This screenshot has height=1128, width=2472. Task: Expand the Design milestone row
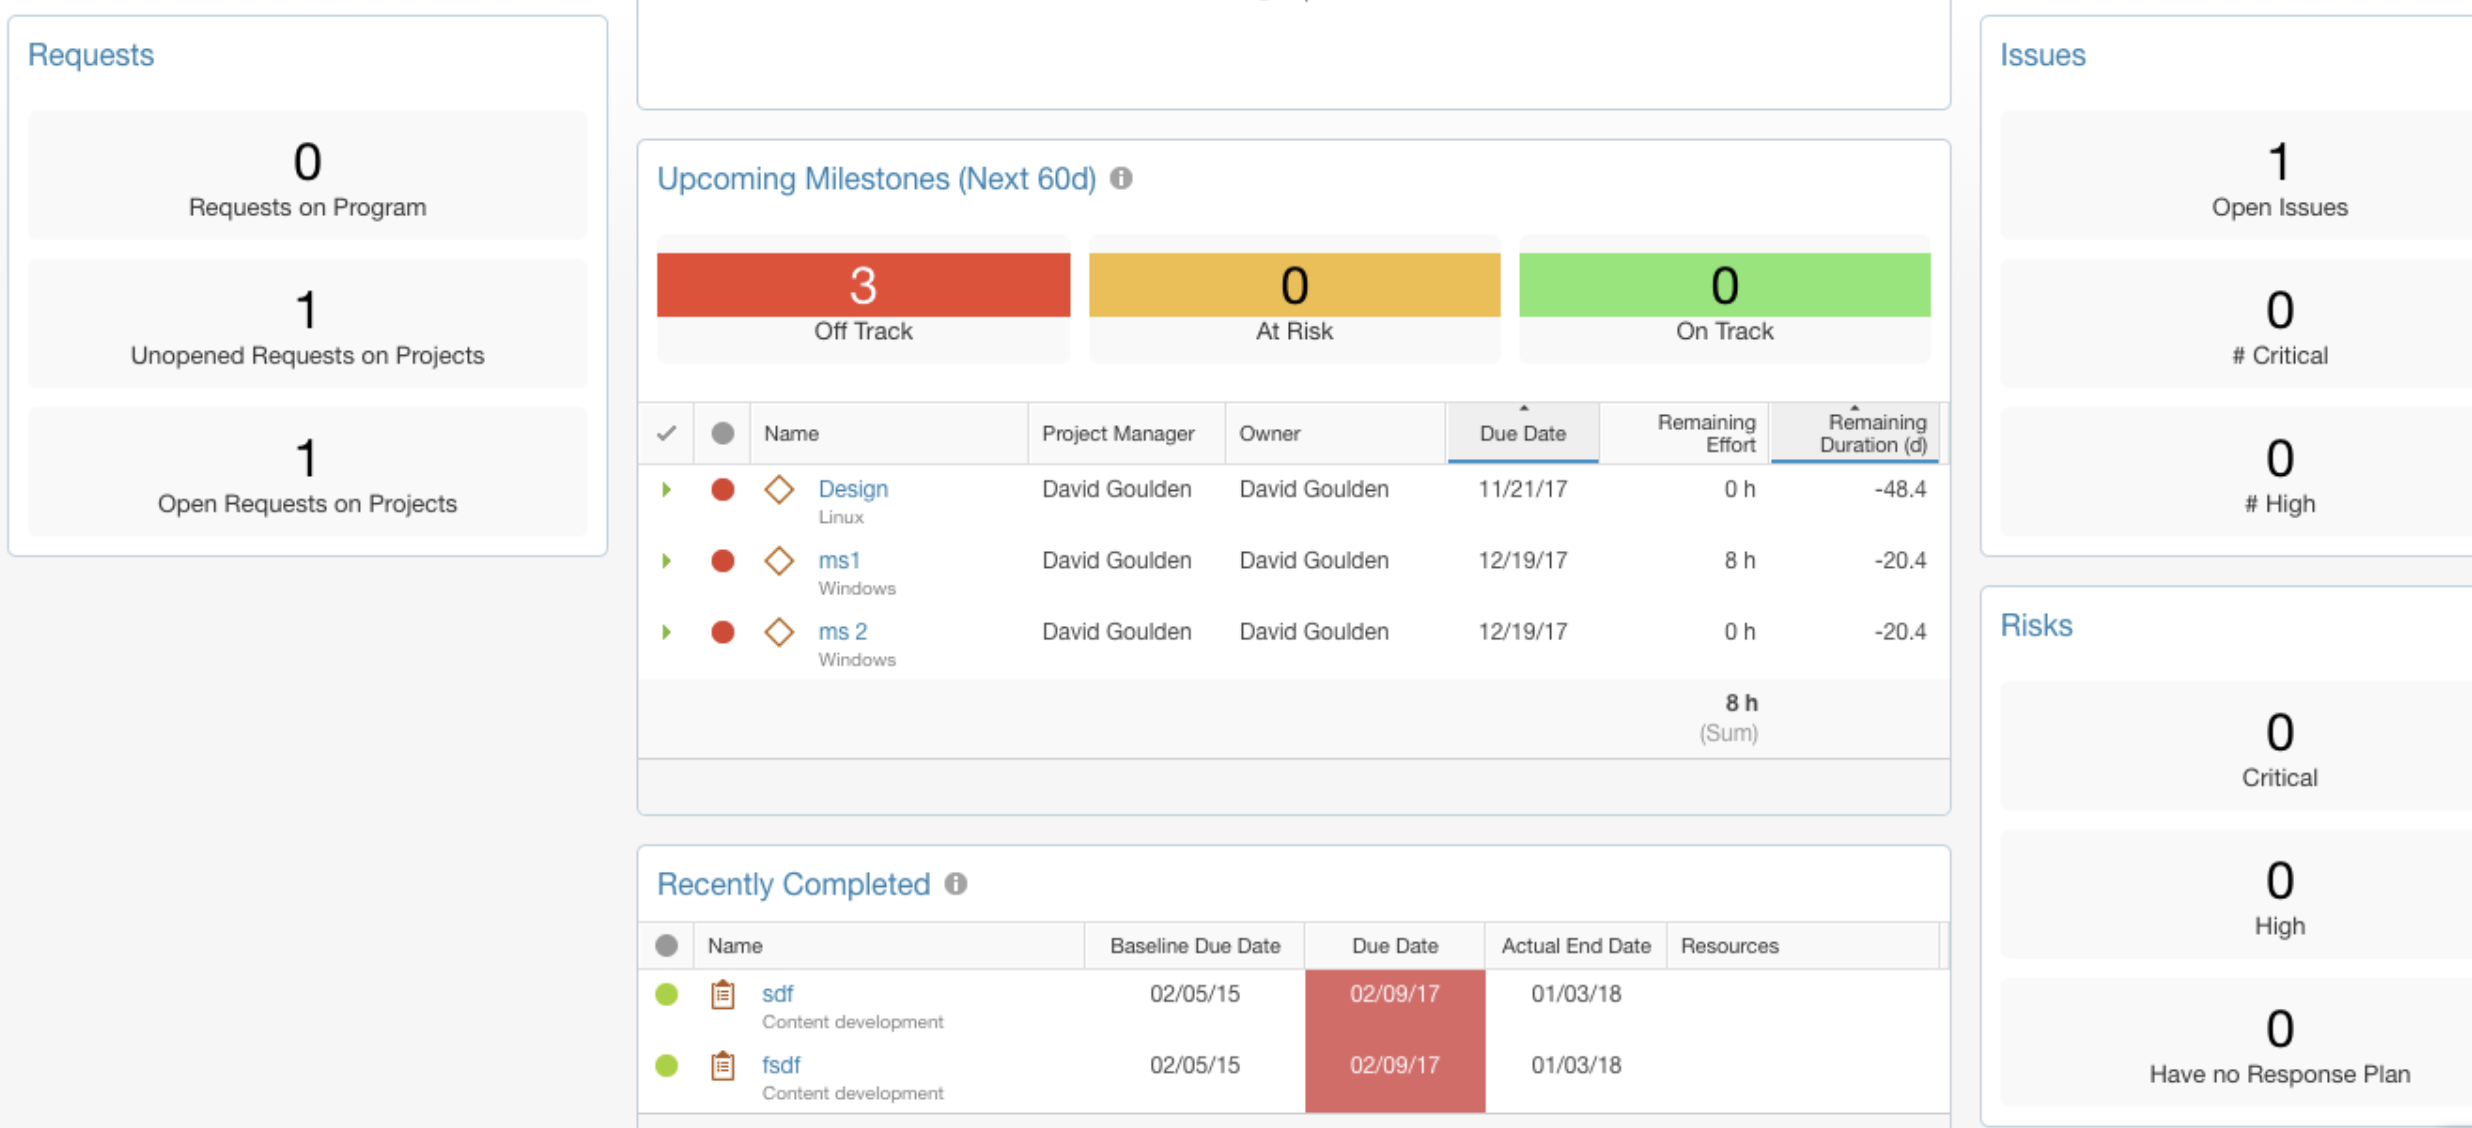666,489
